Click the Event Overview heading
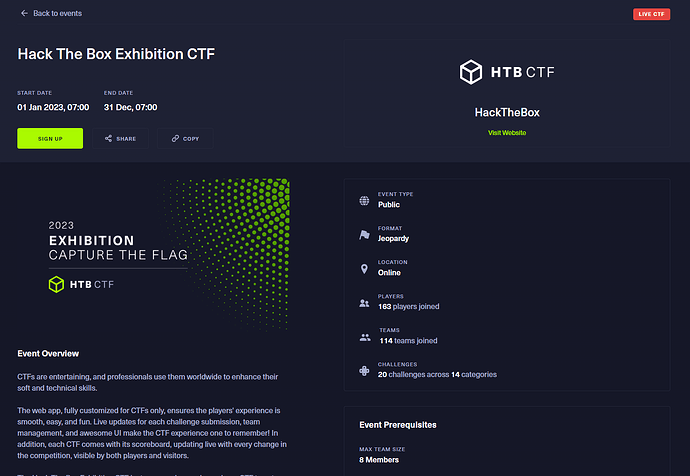This screenshot has width=690, height=476. coord(48,354)
